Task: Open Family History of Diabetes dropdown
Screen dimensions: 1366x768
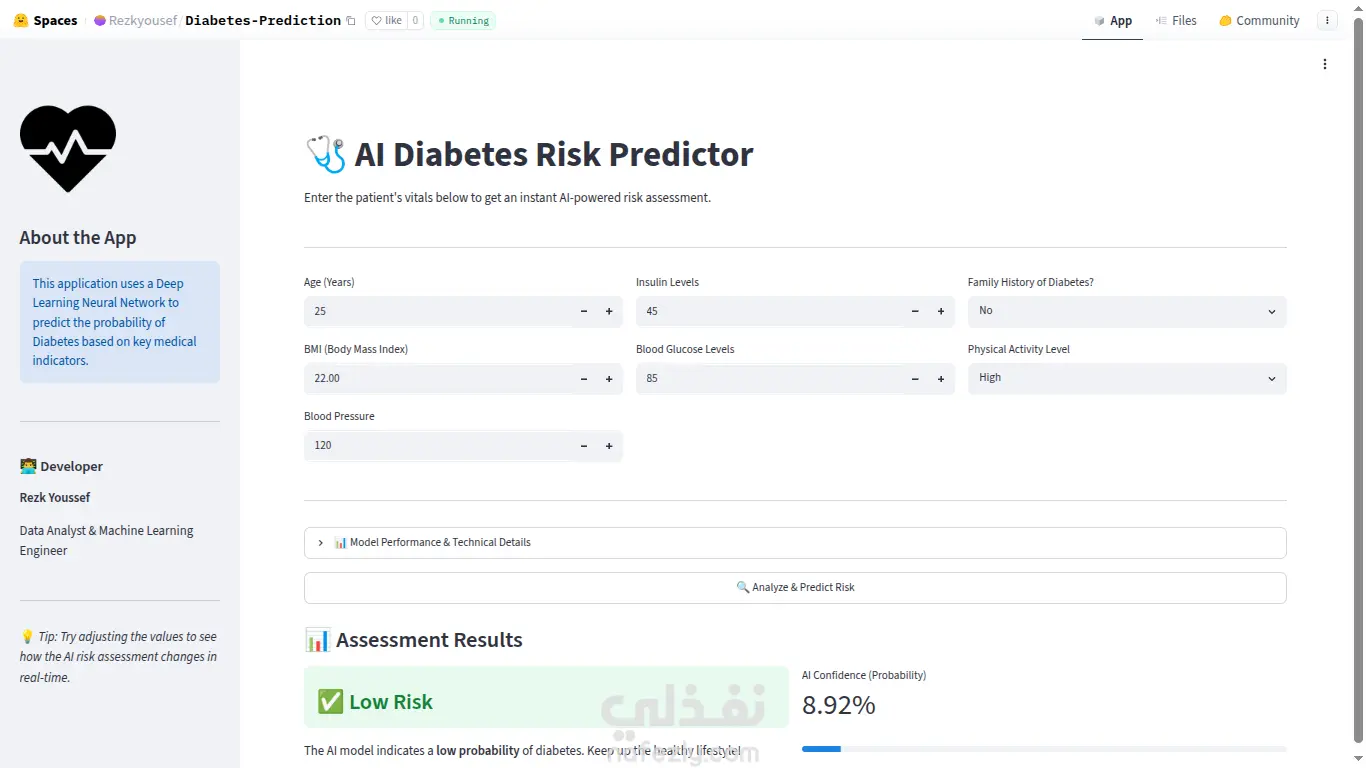Action: tap(1127, 311)
